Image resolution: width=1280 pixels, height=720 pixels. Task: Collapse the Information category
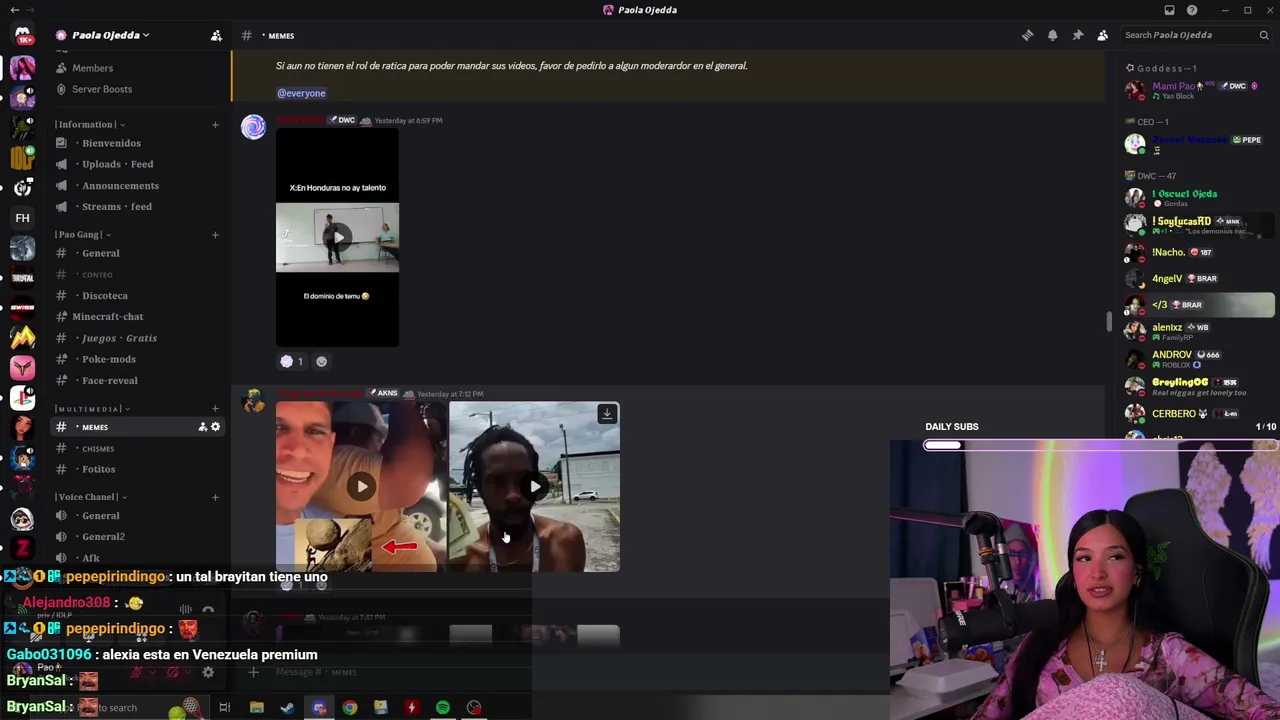pos(90,124)
